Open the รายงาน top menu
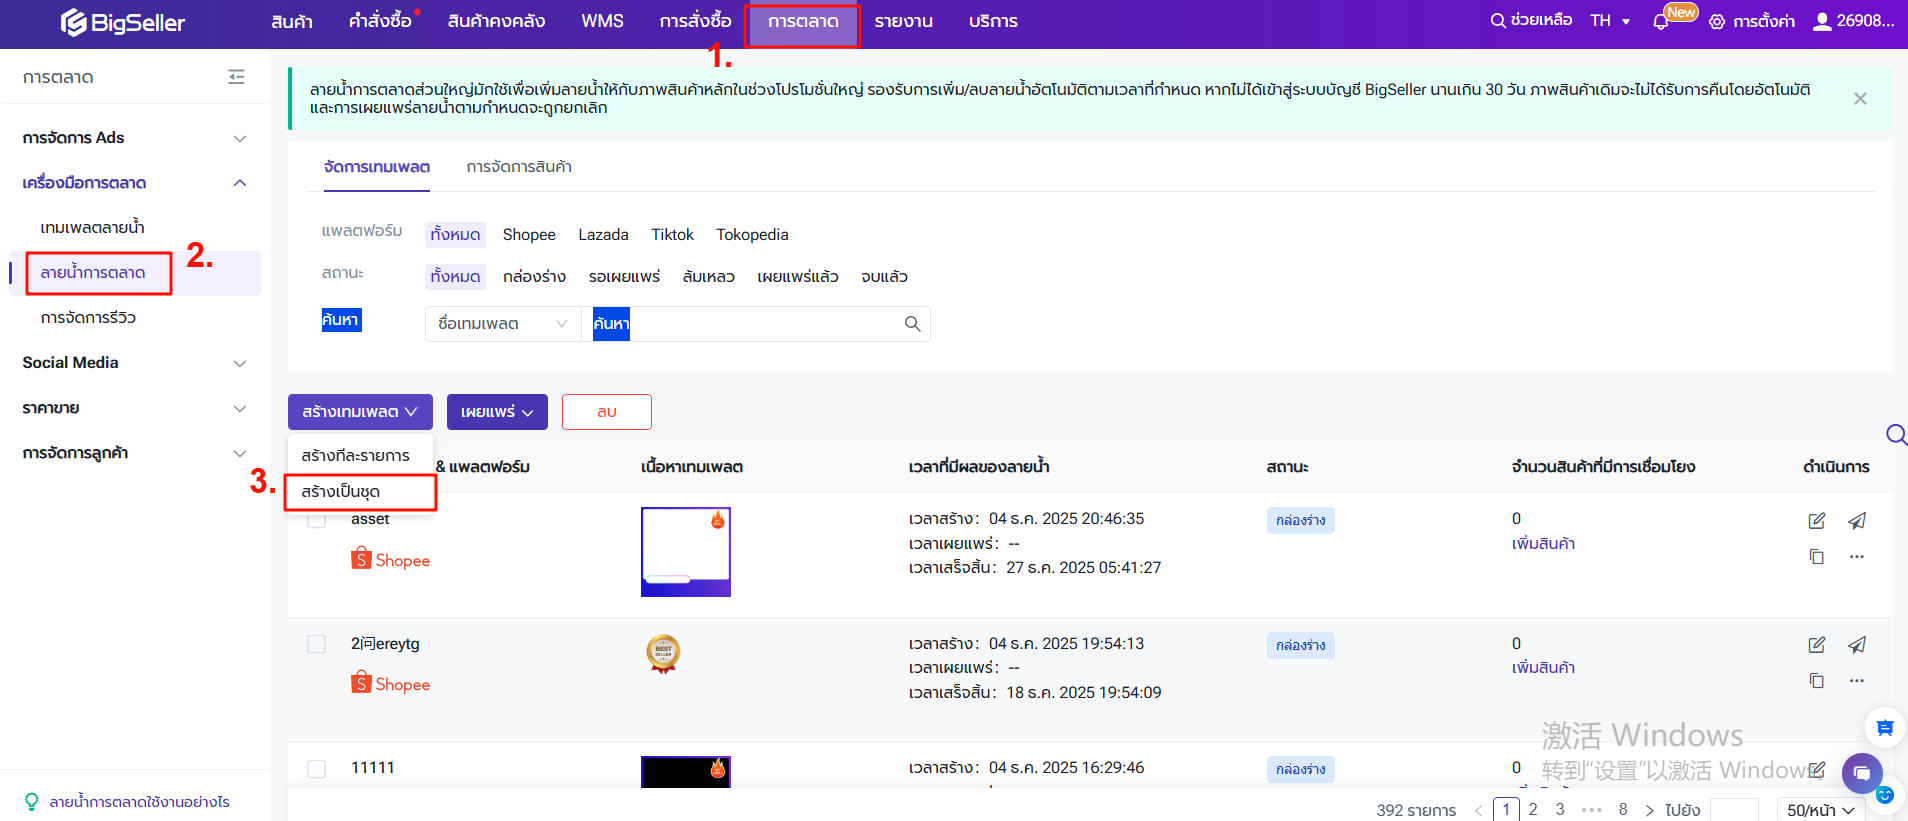The height and width of the screenshot is (821, 1908). [x=903, y=22]
